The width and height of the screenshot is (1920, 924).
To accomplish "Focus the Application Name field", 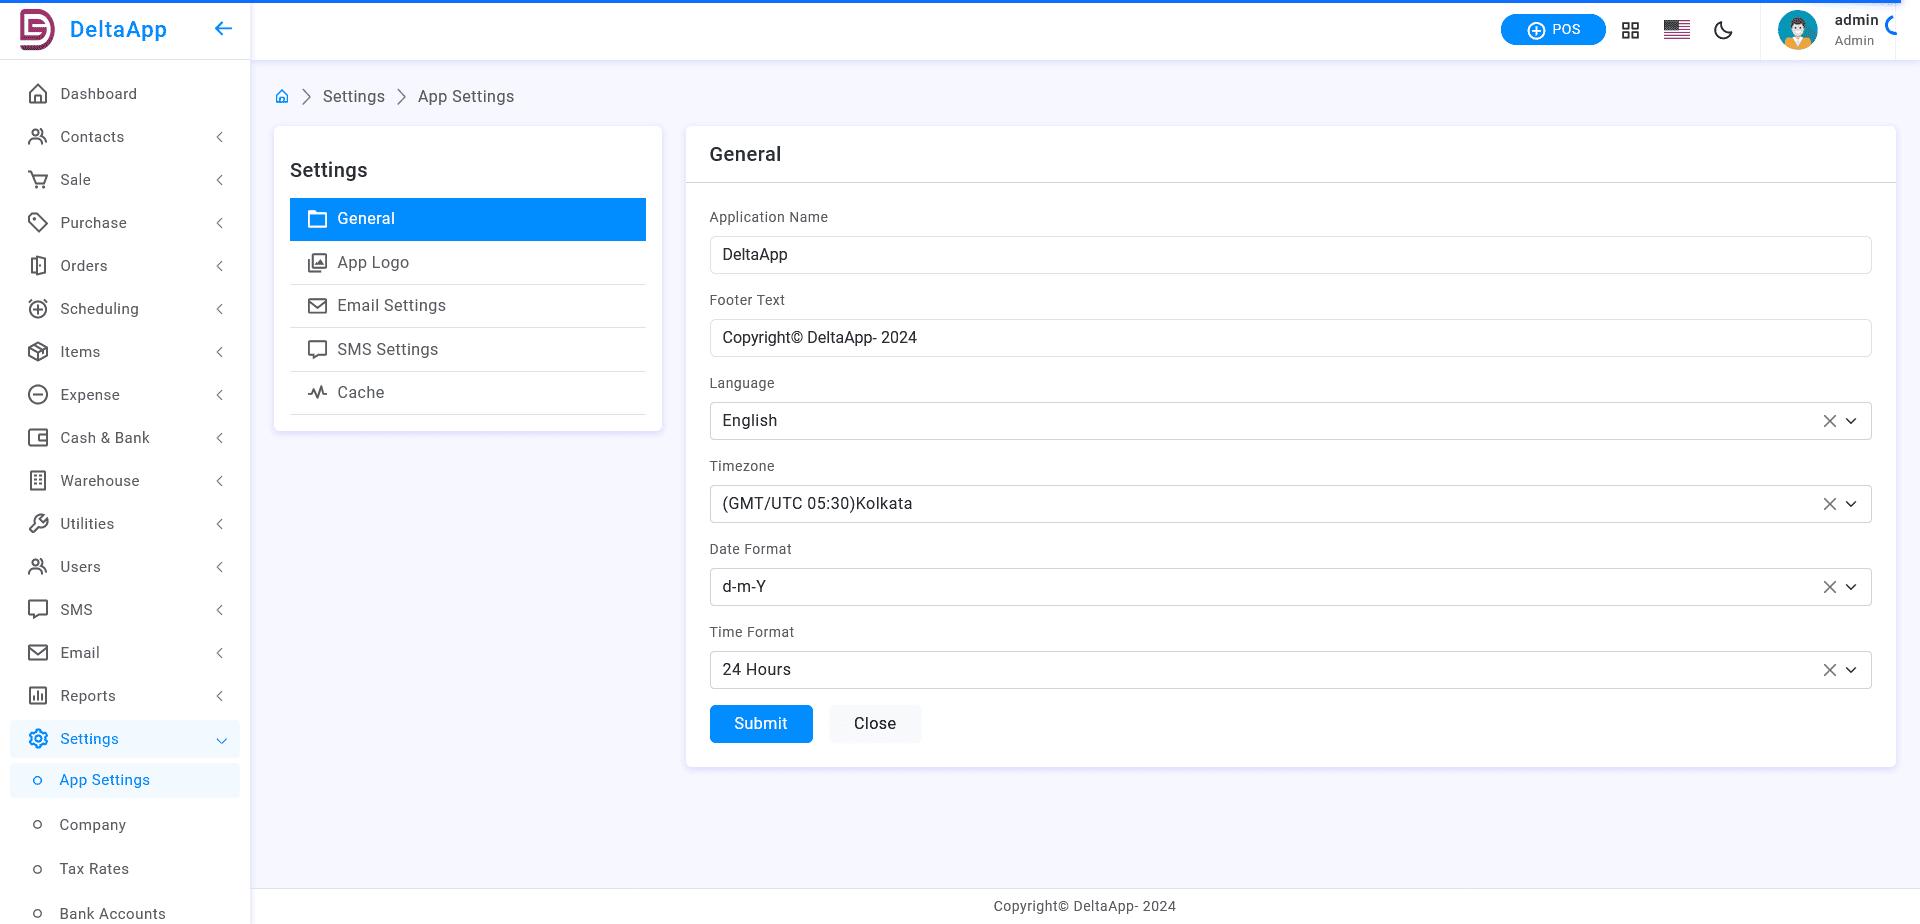I will coord(1290,255).
